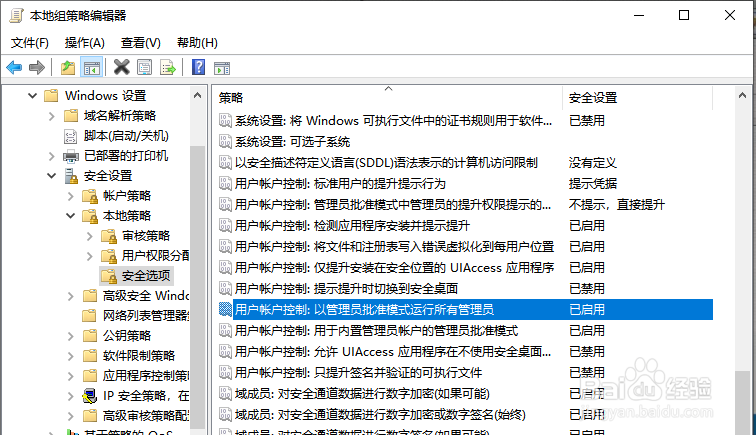Viewport: 756px width, 439px height.
Task: Click tree pane scrollbar up arrow
Action: (x=197, y=95)
